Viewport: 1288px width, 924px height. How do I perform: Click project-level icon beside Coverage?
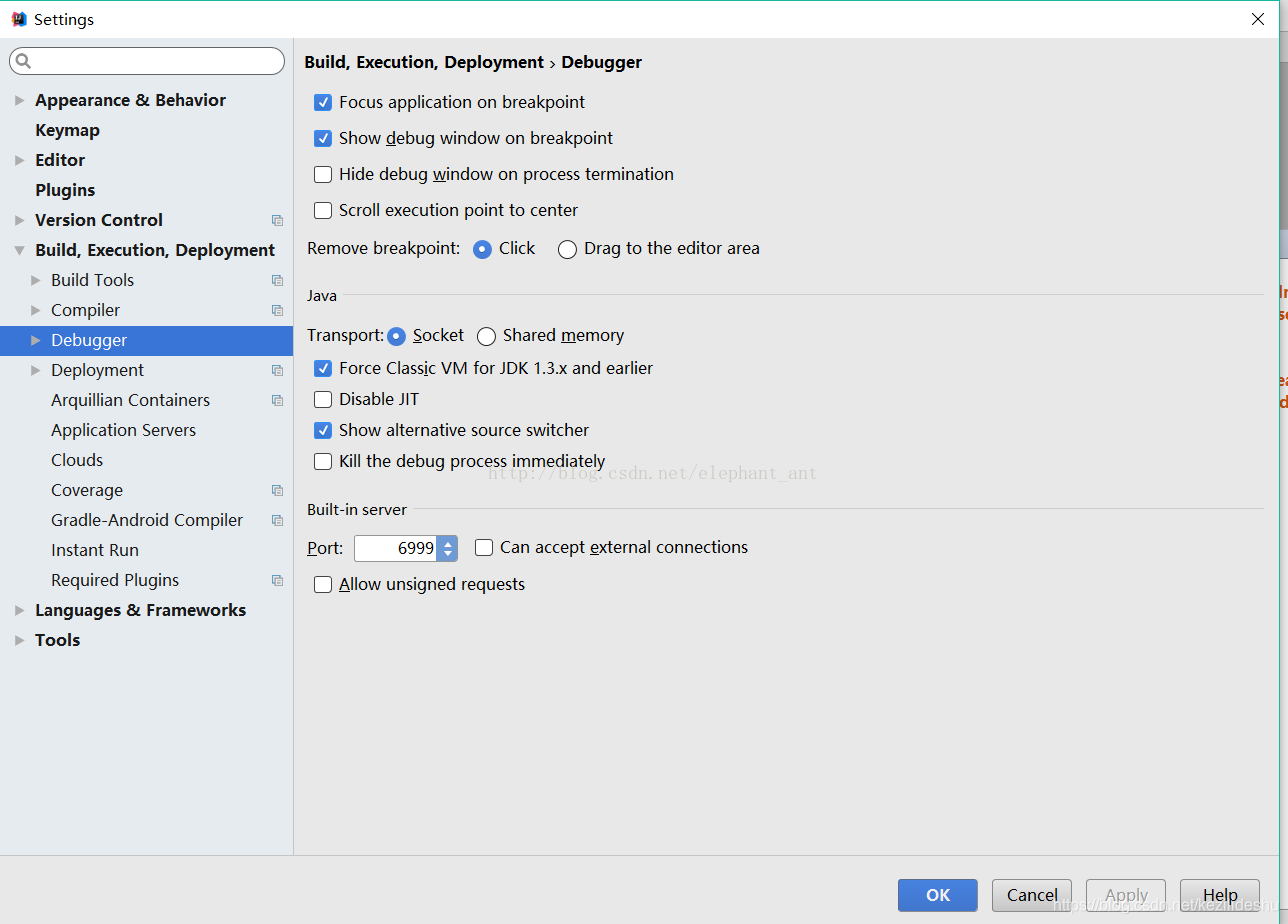click(277, 490)
